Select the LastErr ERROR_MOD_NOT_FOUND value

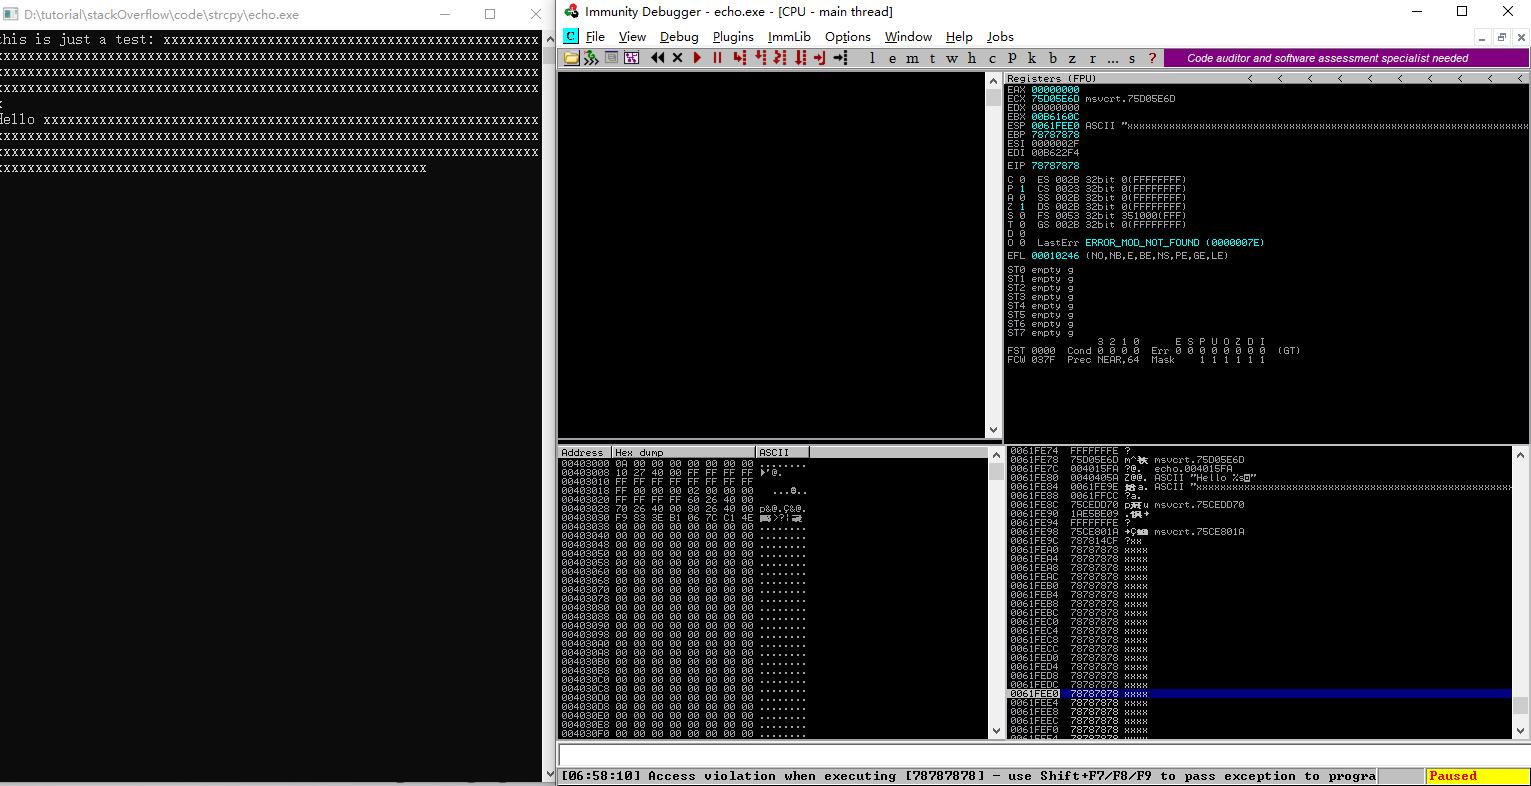(1174, 243)
